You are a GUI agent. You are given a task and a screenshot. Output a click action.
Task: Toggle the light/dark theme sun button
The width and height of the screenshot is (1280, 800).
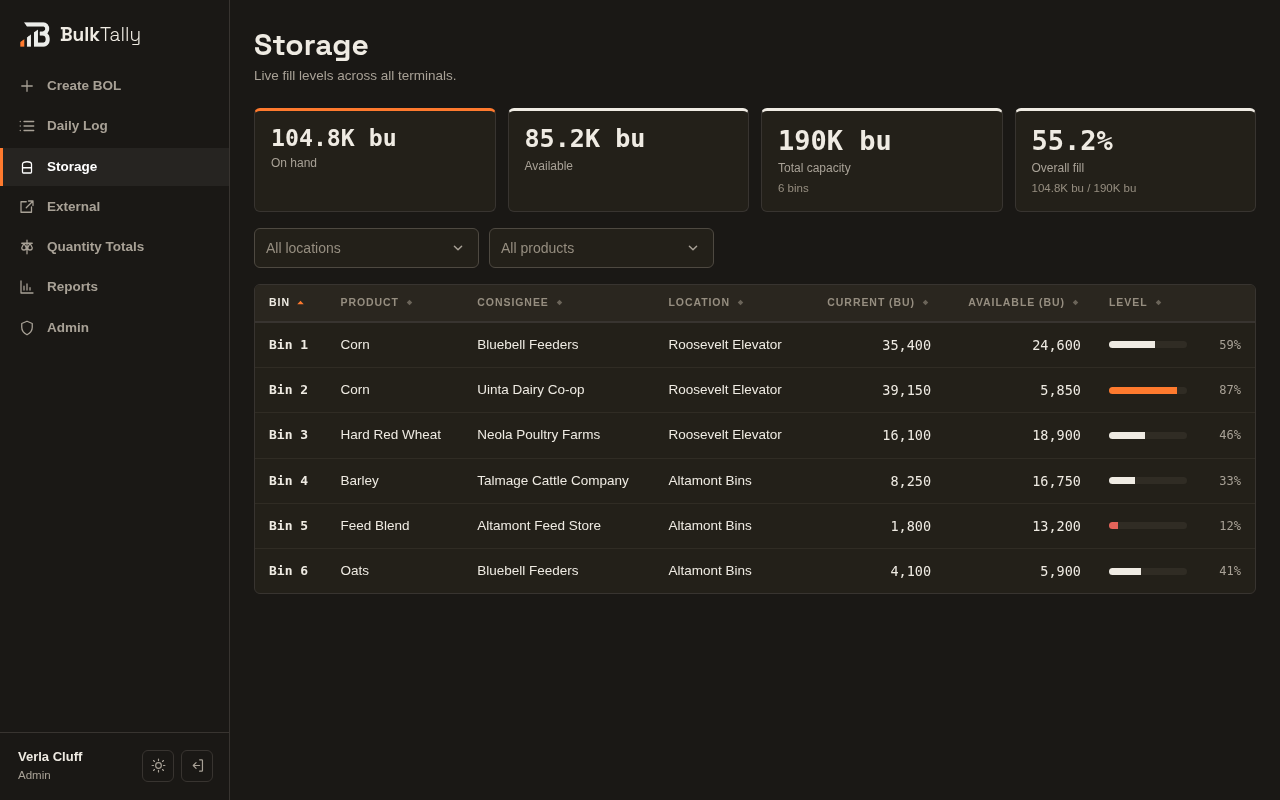tap(158, 766)
